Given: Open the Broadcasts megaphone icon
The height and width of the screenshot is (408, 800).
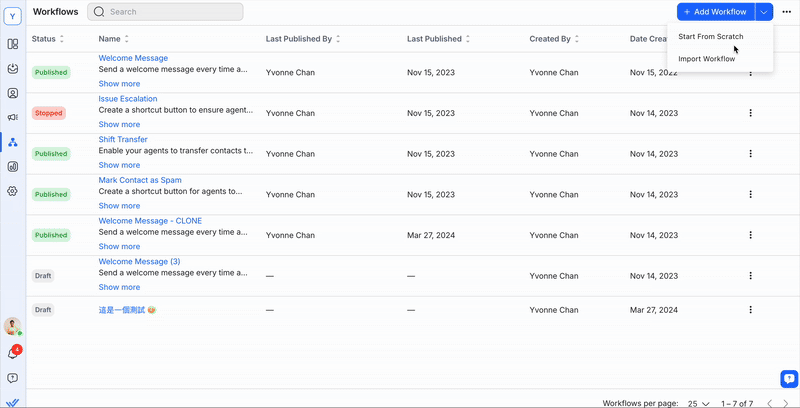Looking at the screenshot, I should tap(13, 117).
